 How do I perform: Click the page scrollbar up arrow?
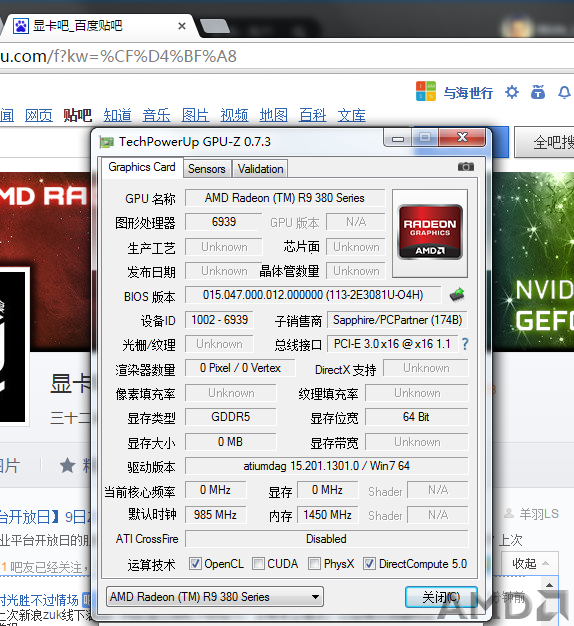pos(549,585)
